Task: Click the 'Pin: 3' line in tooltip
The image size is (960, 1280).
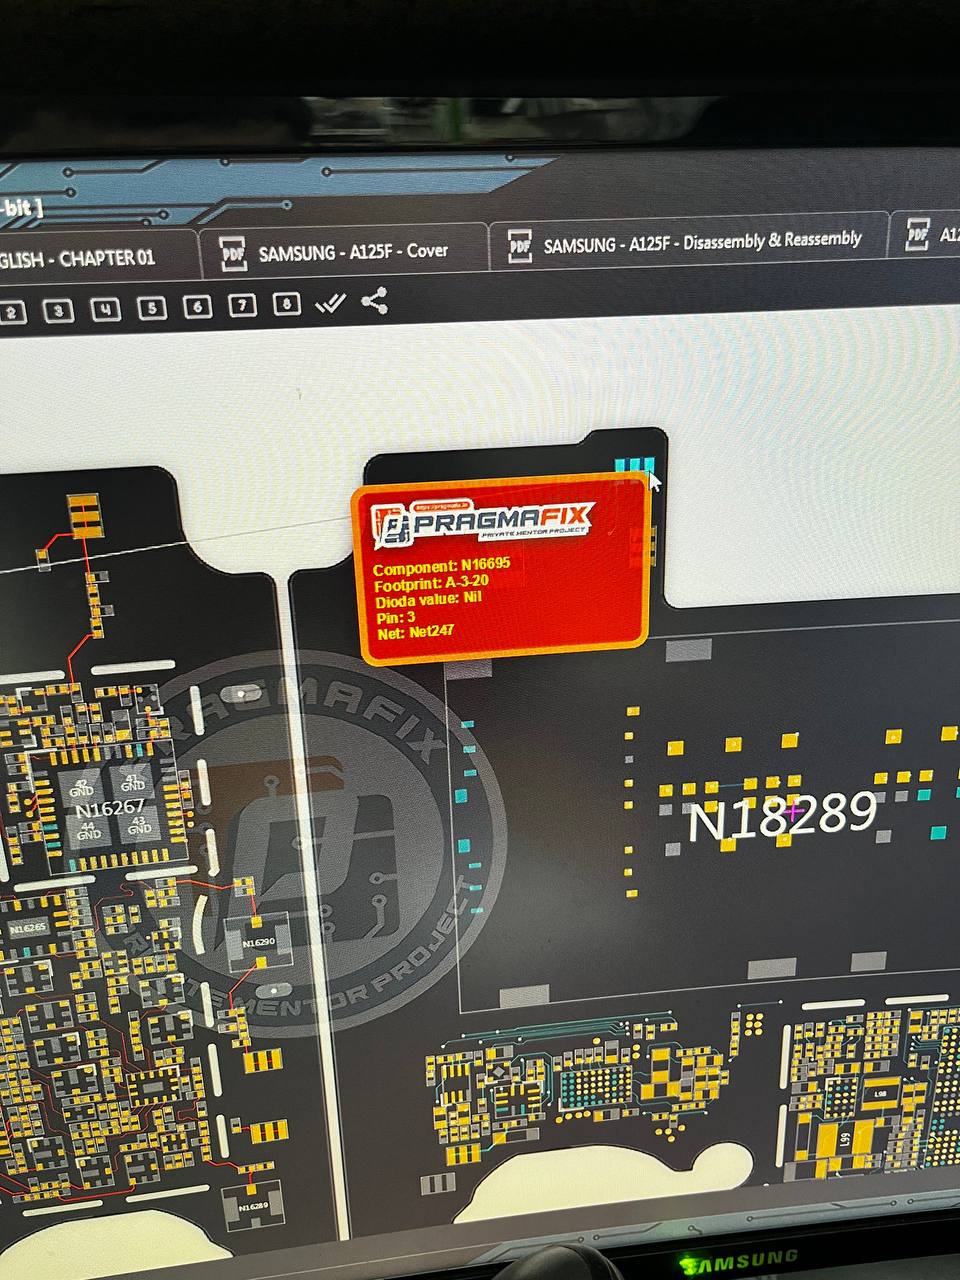Action: [x=396, y=616]
